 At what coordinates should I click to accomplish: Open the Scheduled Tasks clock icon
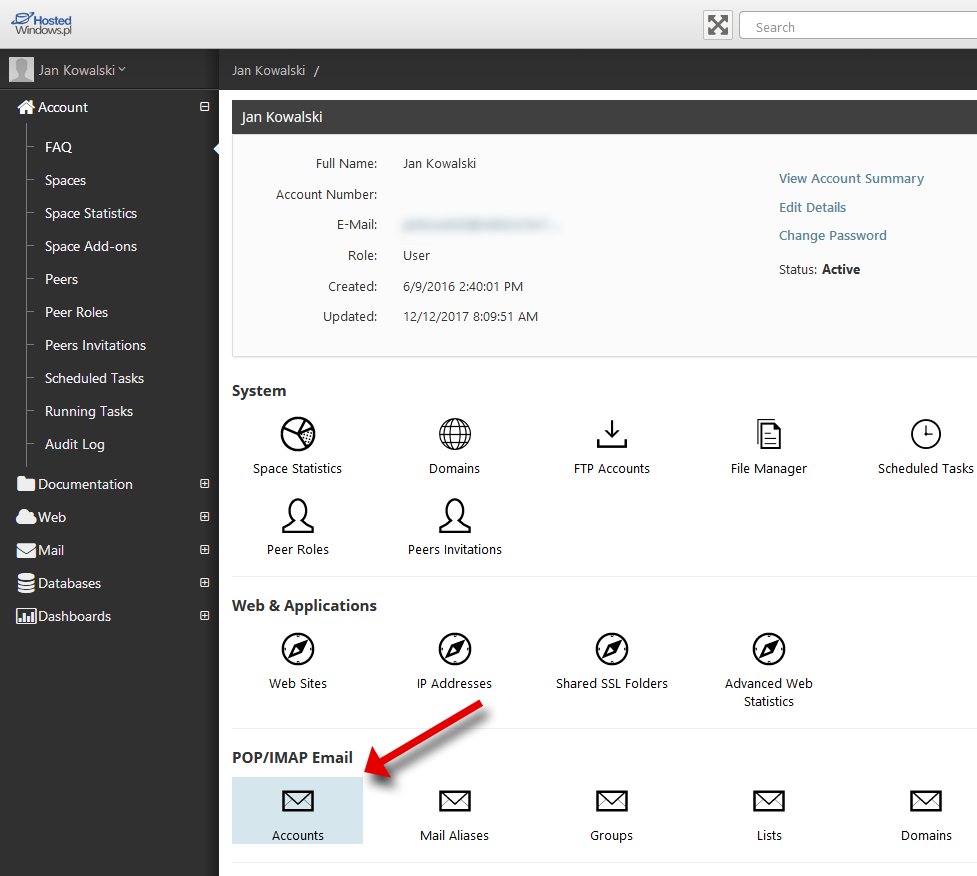click(x=926, y=434)
